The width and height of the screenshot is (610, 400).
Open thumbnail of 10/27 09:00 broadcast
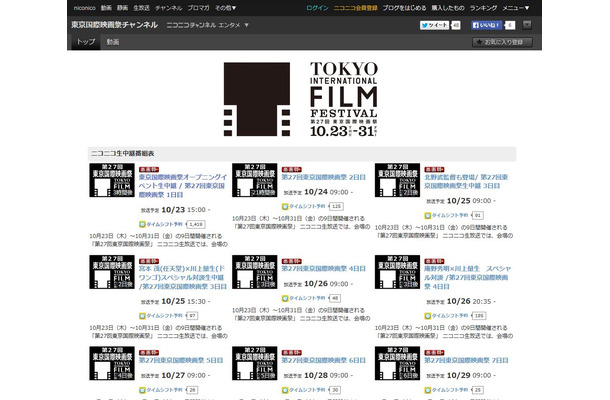[x=112, y=363]
